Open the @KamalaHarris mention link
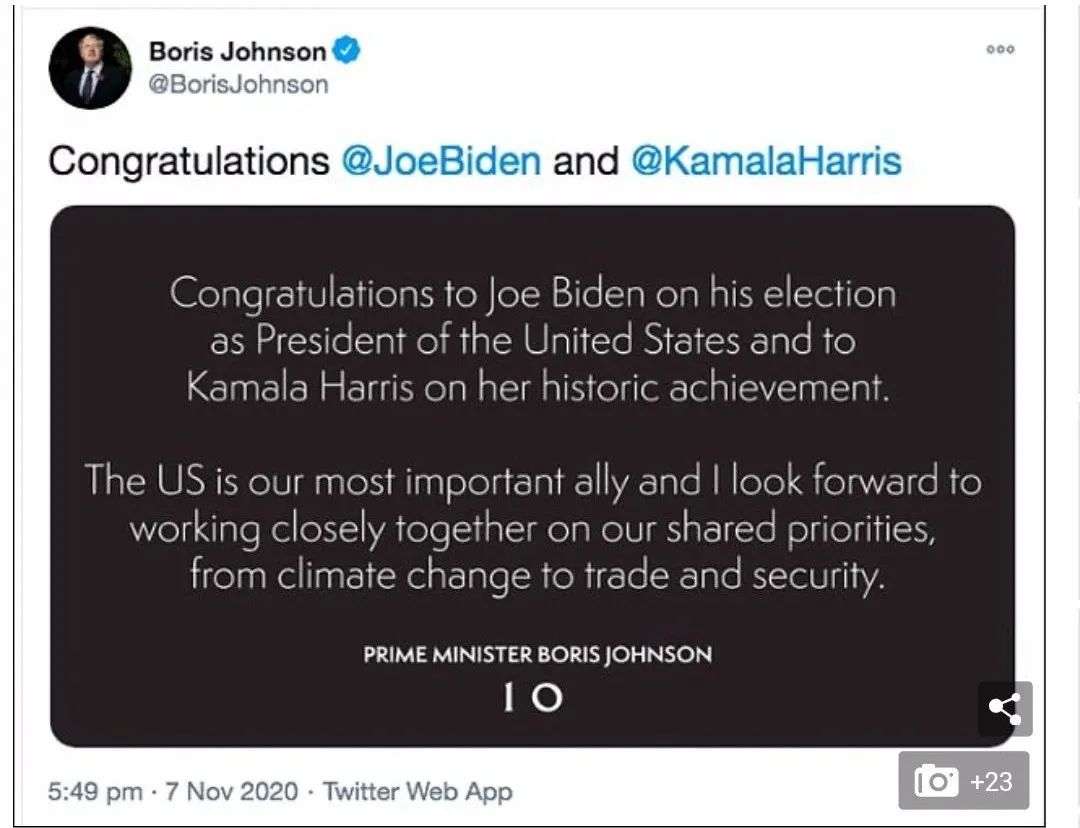 766,161
